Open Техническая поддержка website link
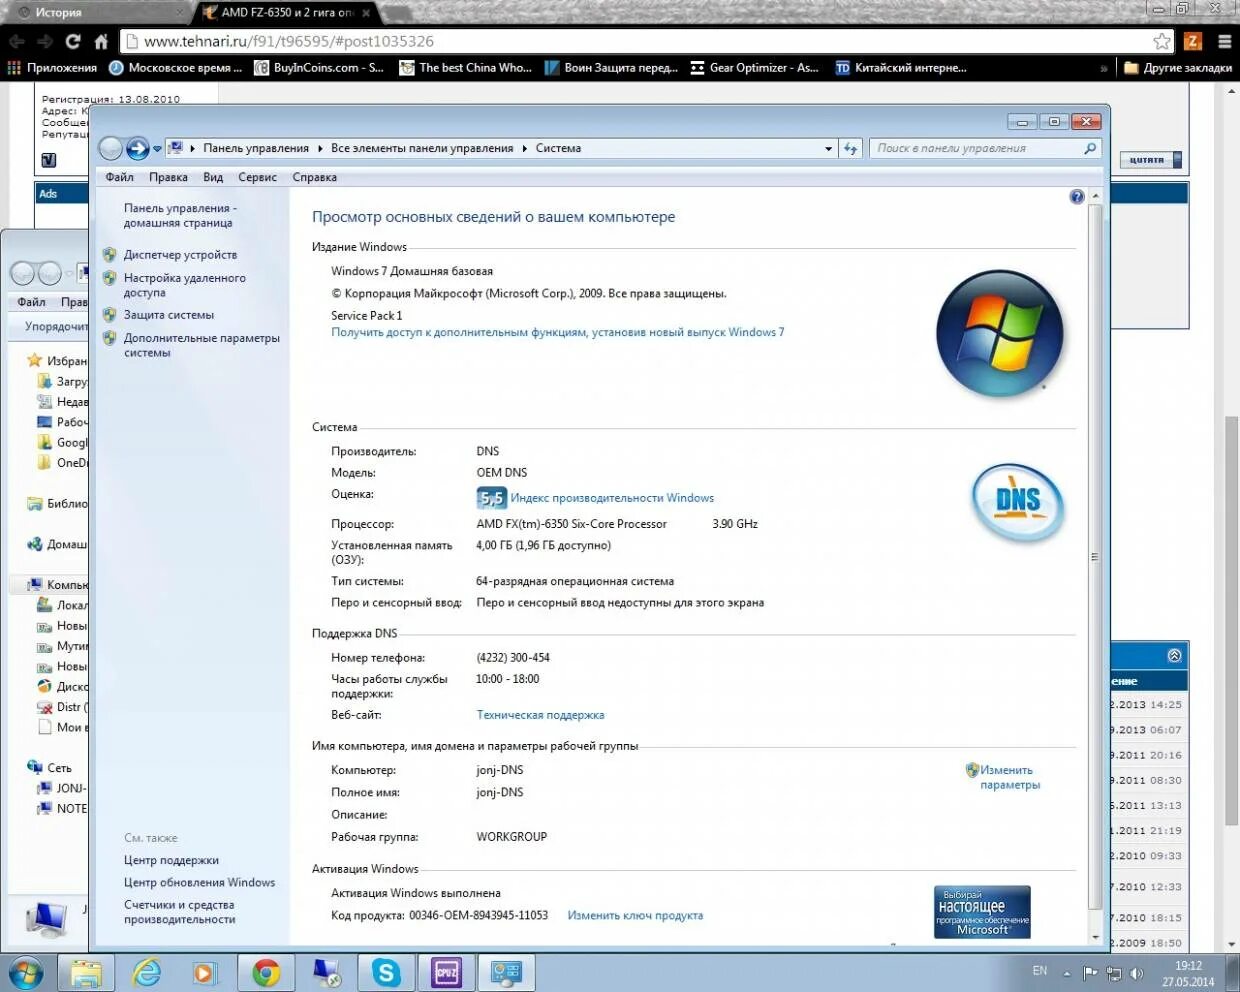The height and width of the screenshot is (992, 1240). click(x=540, y=715)
